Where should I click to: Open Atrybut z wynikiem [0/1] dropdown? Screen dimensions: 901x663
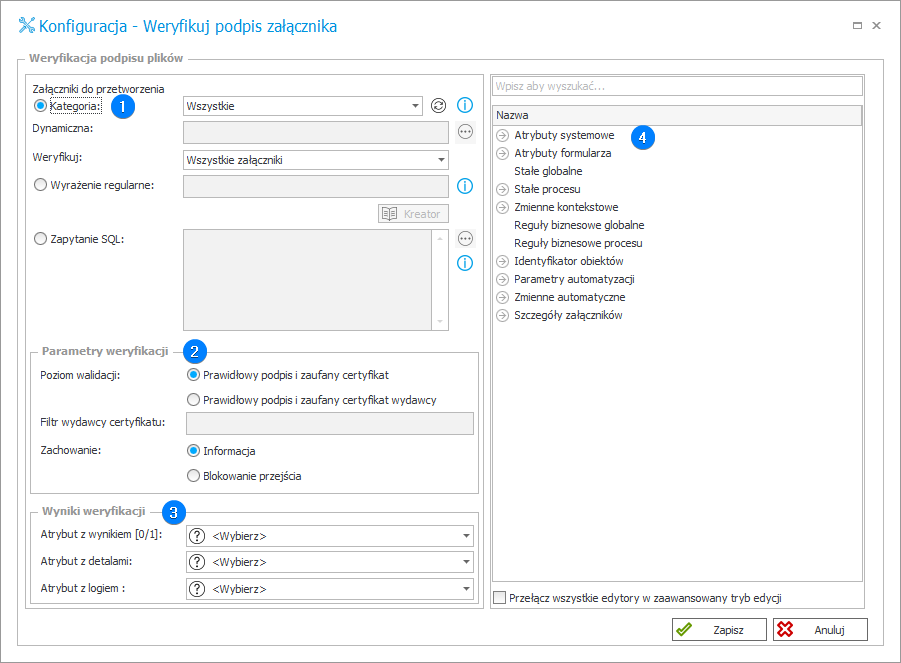tap(330, 536)
